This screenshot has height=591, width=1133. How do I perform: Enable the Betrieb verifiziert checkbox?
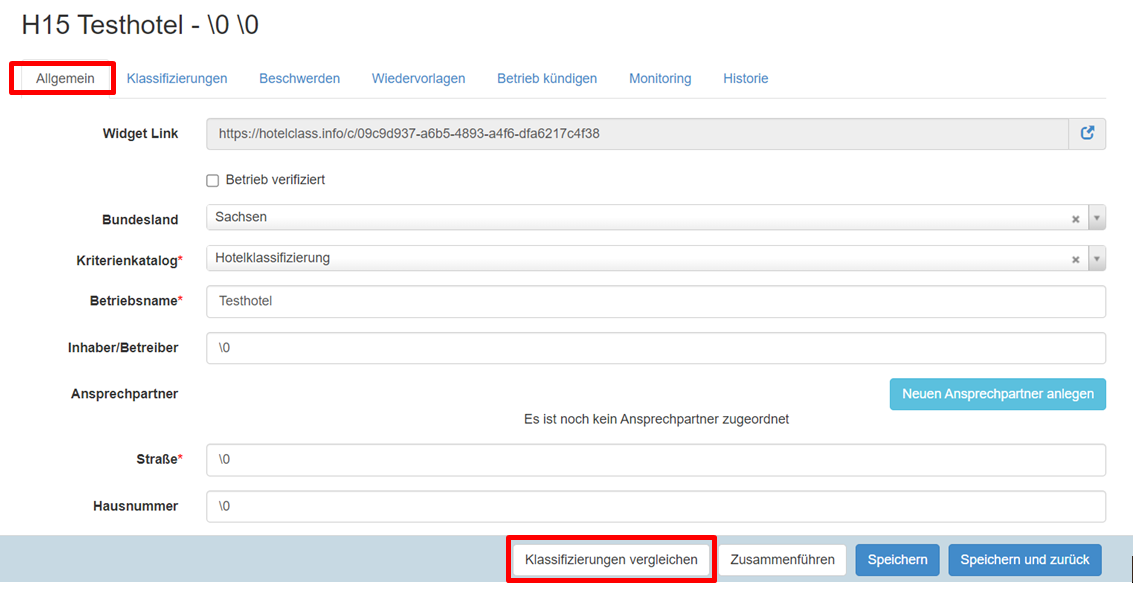pyautogui.click(x=212, y=180)
